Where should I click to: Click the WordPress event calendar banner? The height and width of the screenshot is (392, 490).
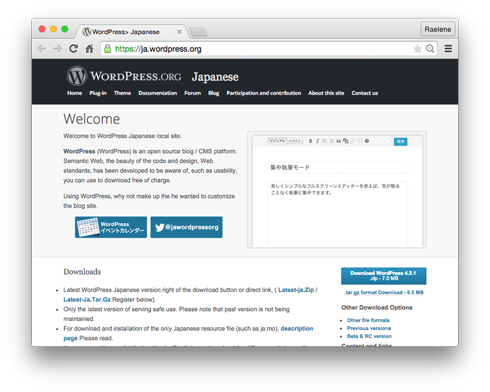pyautogui.click(x=111, y=227)
